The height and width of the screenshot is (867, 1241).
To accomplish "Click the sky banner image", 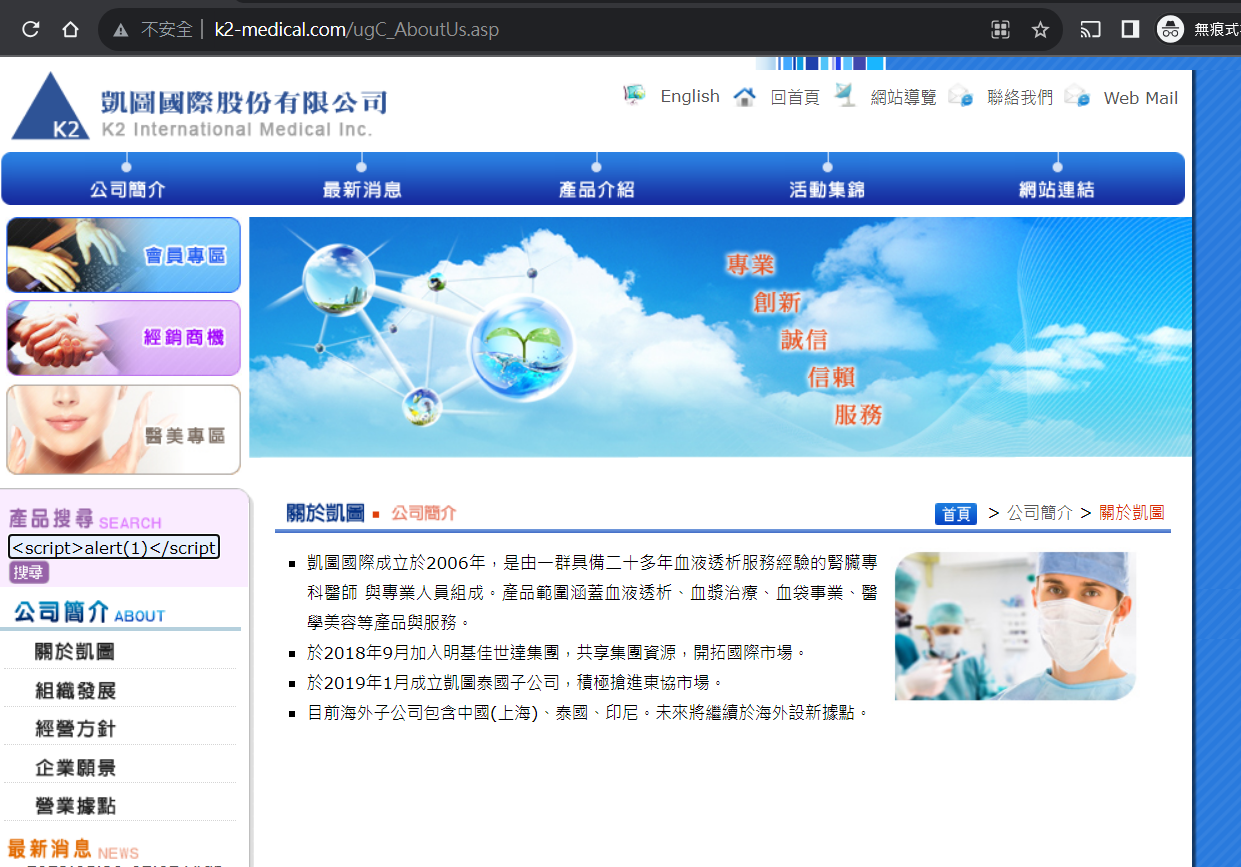I will (720, 337).
